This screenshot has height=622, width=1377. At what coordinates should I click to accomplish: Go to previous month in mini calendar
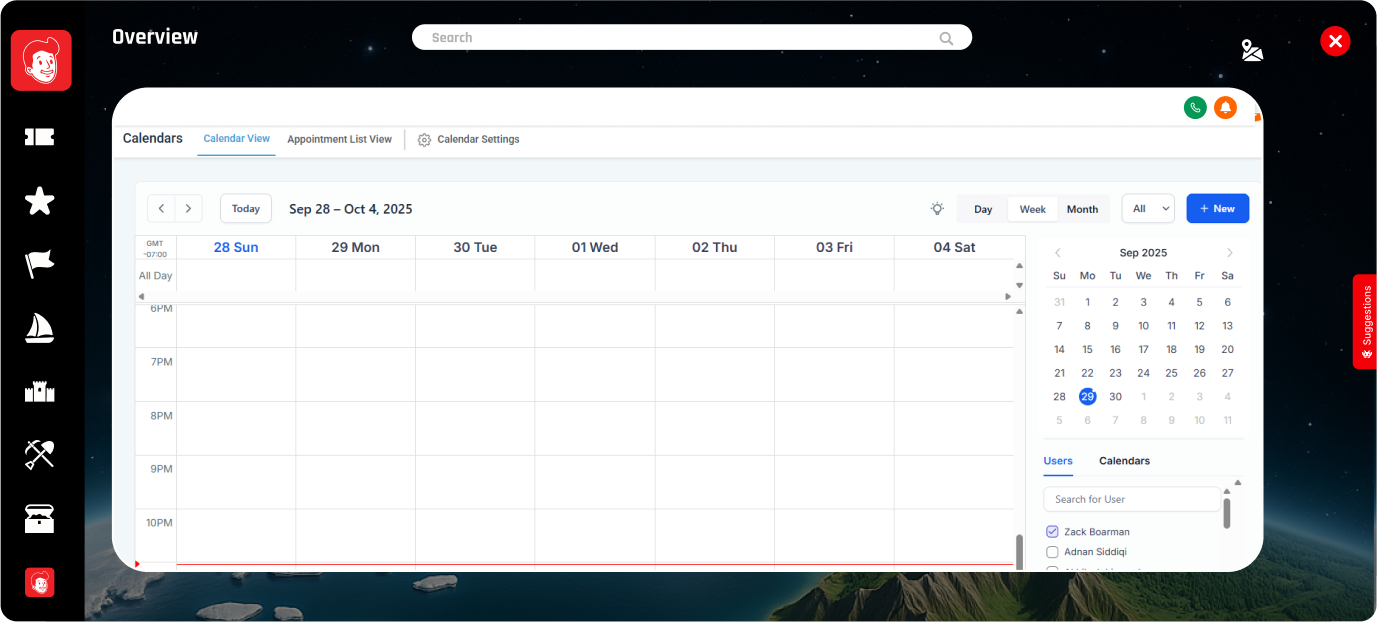(x=1059, y=253)
